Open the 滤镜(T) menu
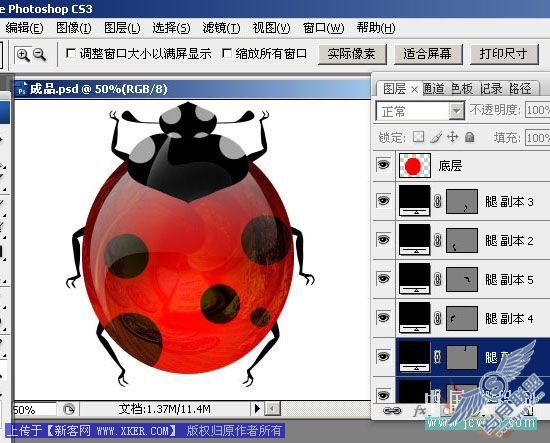The width and height of the screenshot is (550, 443). (x=221, y=28)
